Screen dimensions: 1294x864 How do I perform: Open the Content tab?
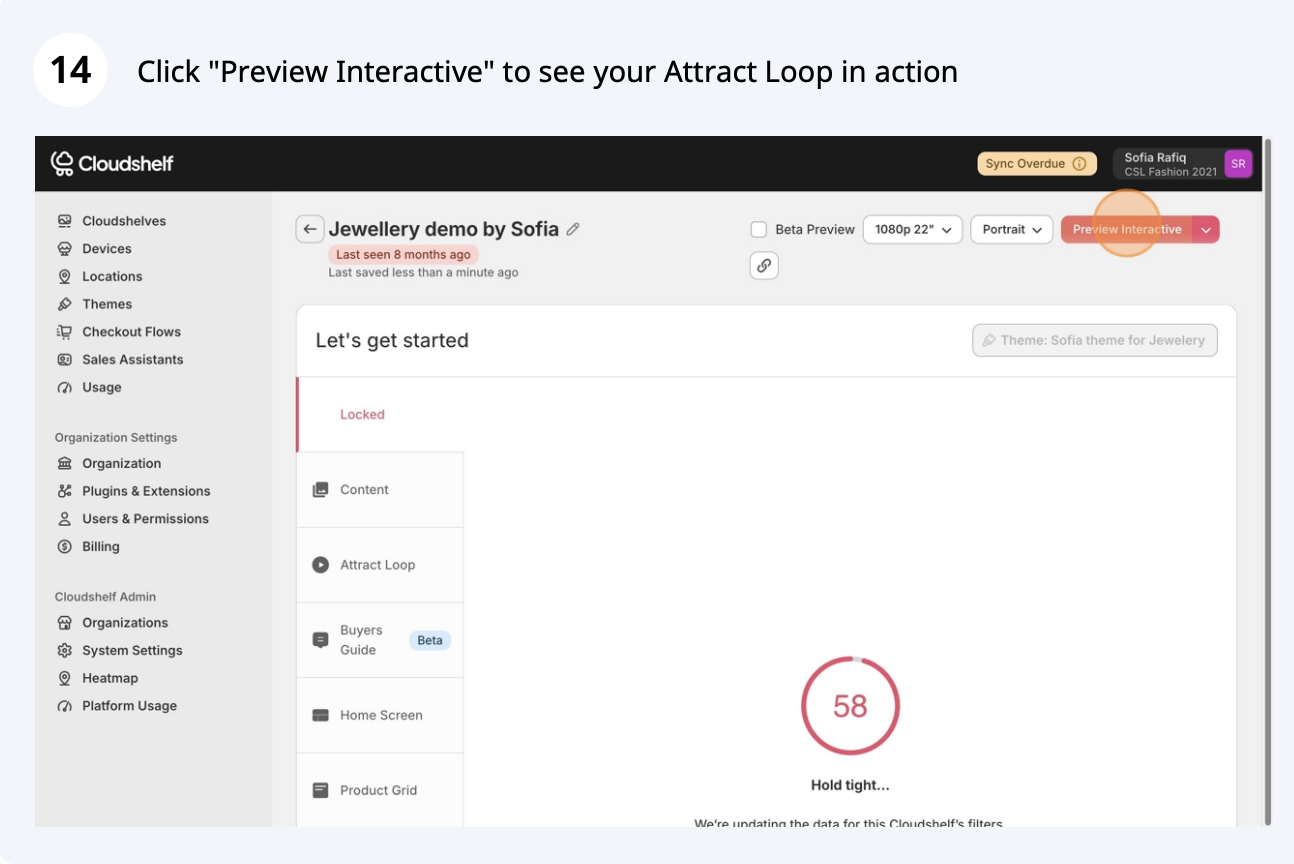point(364,490)
